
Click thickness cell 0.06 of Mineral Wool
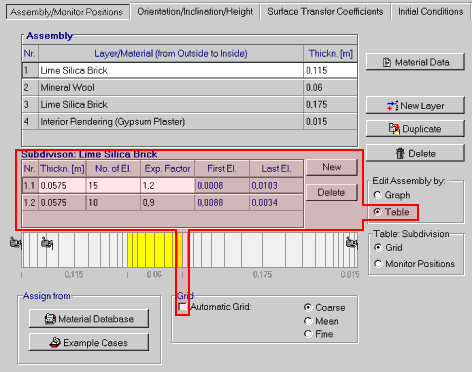[x=330, y=88]
